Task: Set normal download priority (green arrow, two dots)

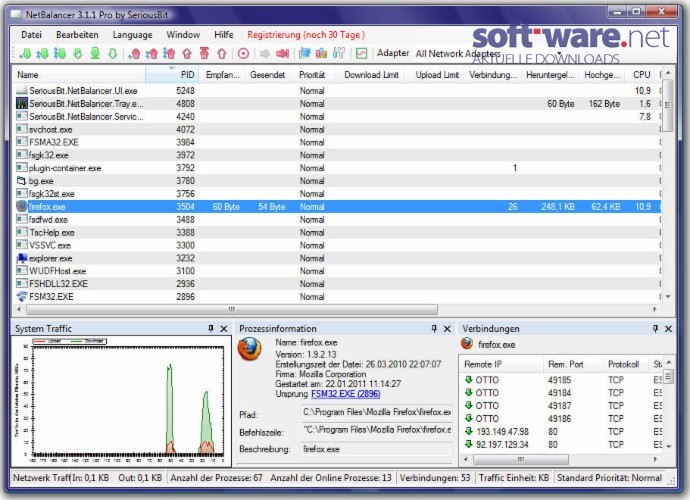Action: 42,54
